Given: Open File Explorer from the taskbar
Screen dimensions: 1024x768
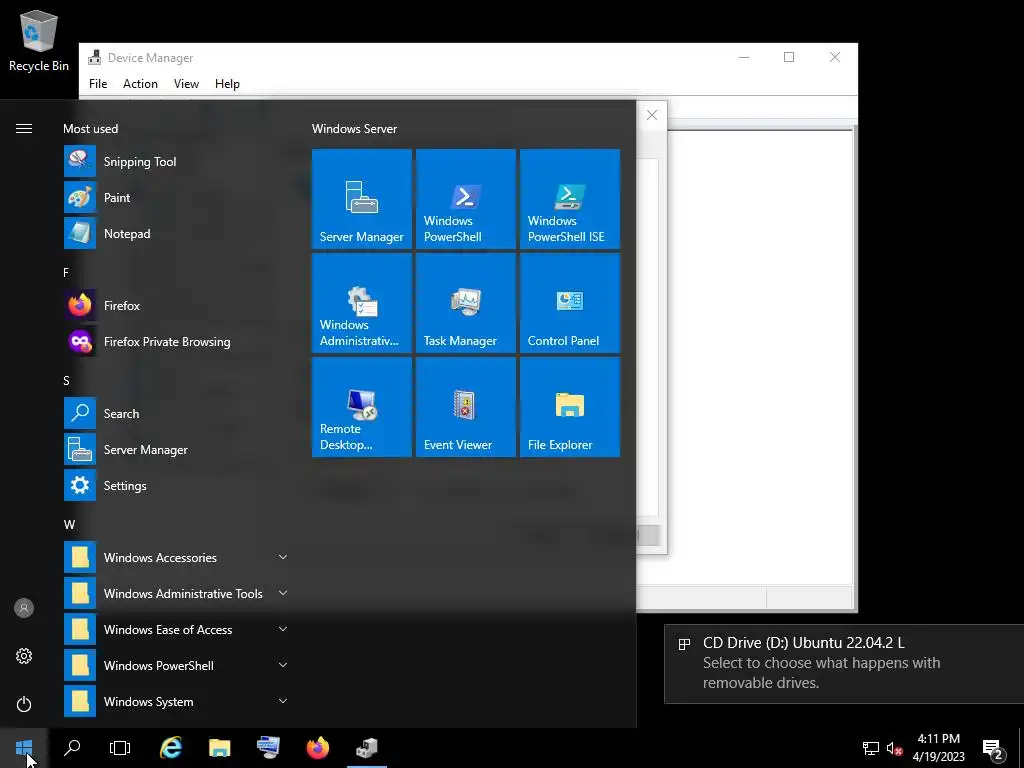Looking at the screenshot, I should [219, 748].
